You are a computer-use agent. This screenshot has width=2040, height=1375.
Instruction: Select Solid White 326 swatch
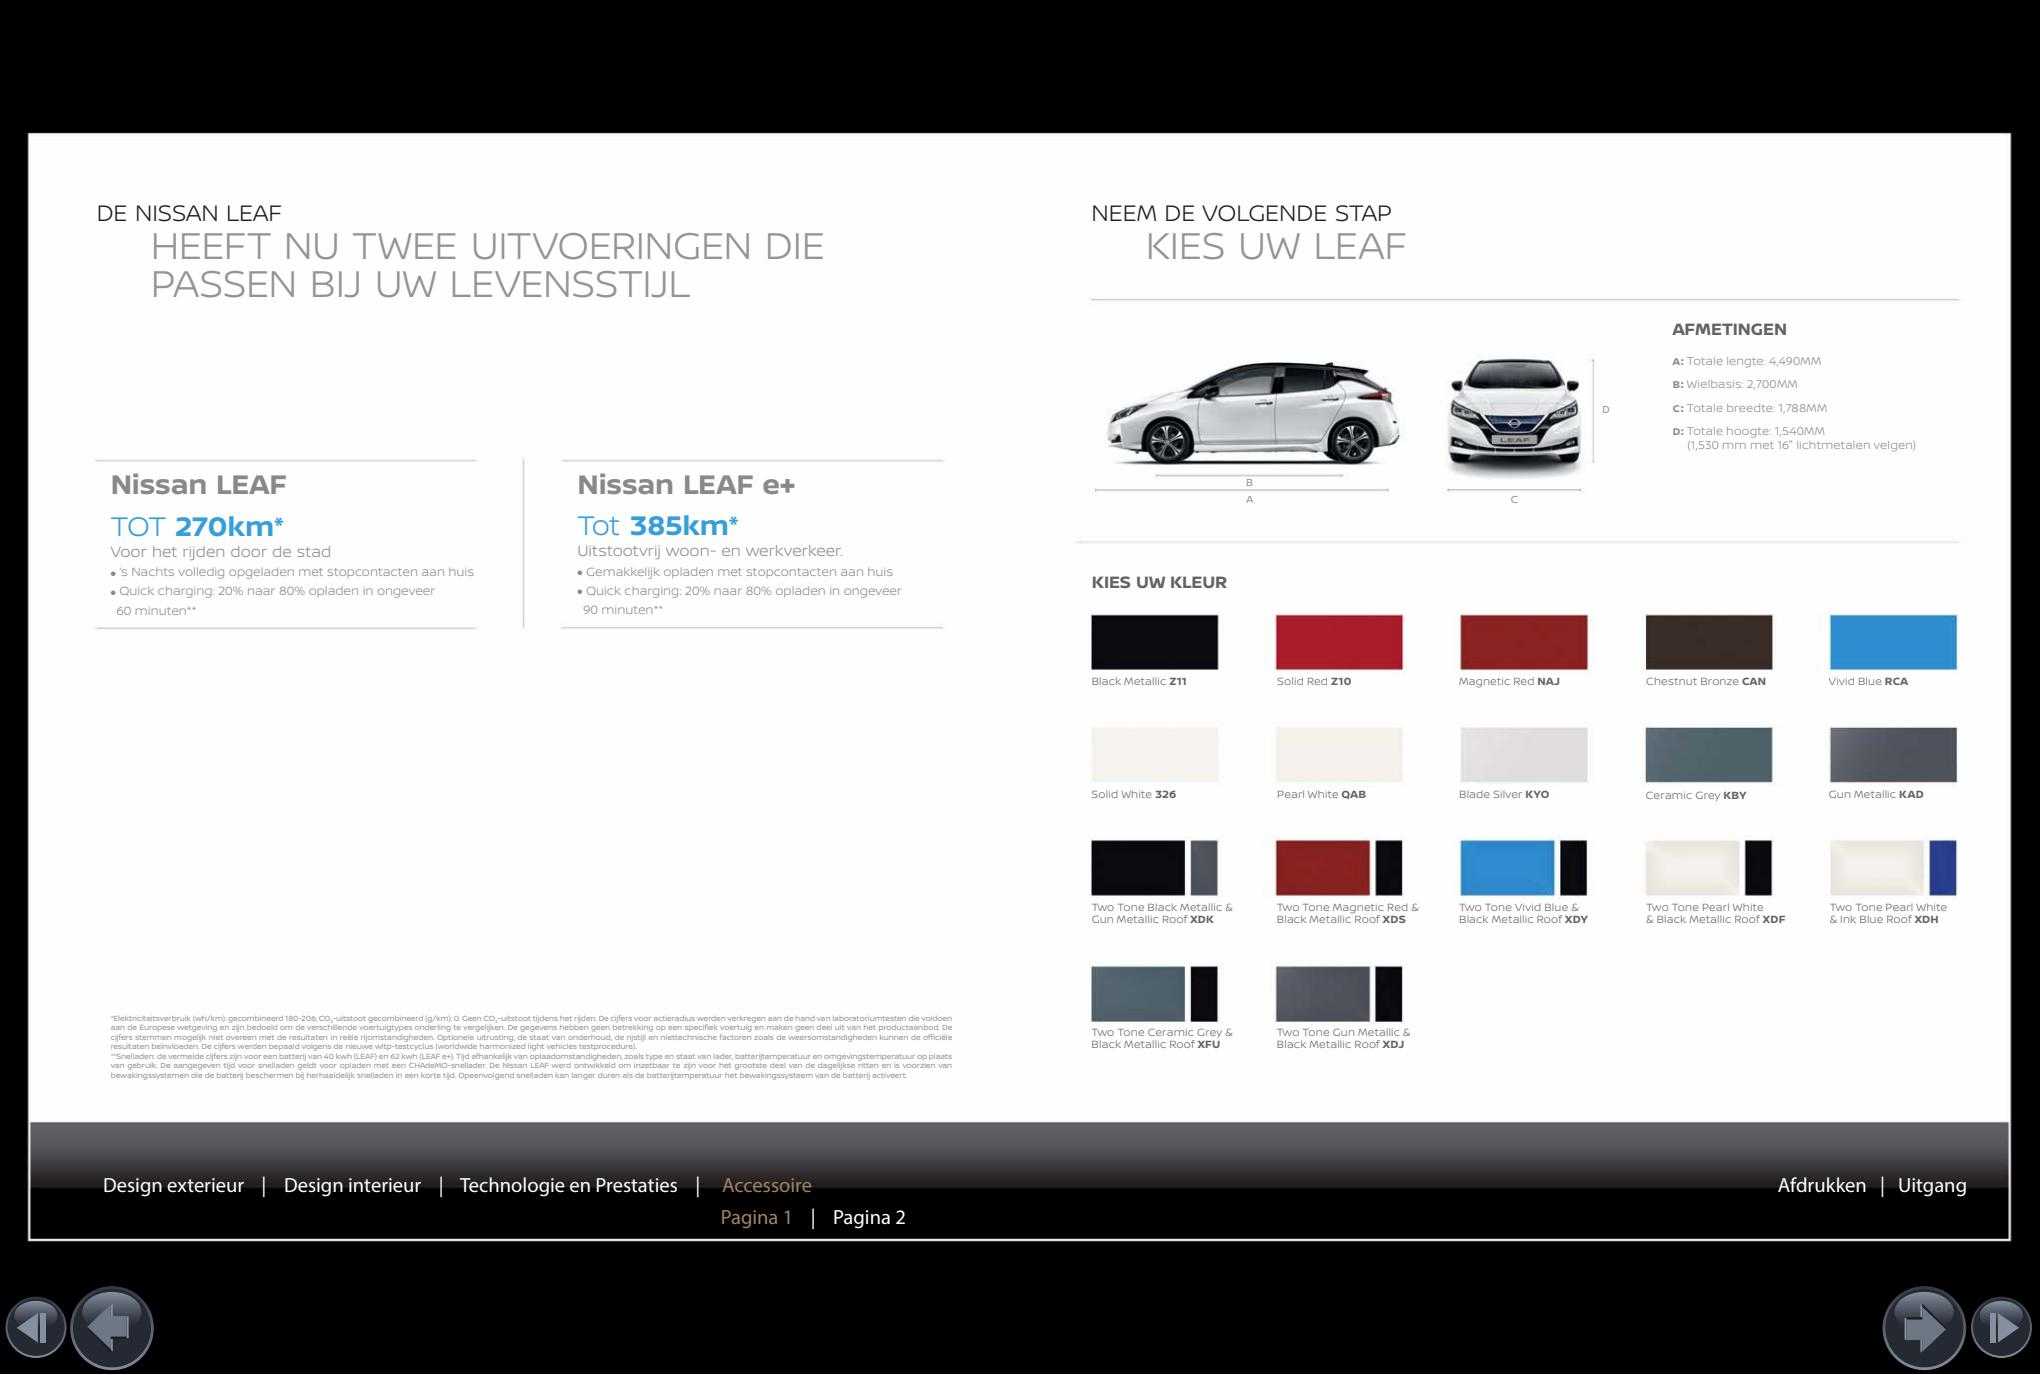[1154, 755]
